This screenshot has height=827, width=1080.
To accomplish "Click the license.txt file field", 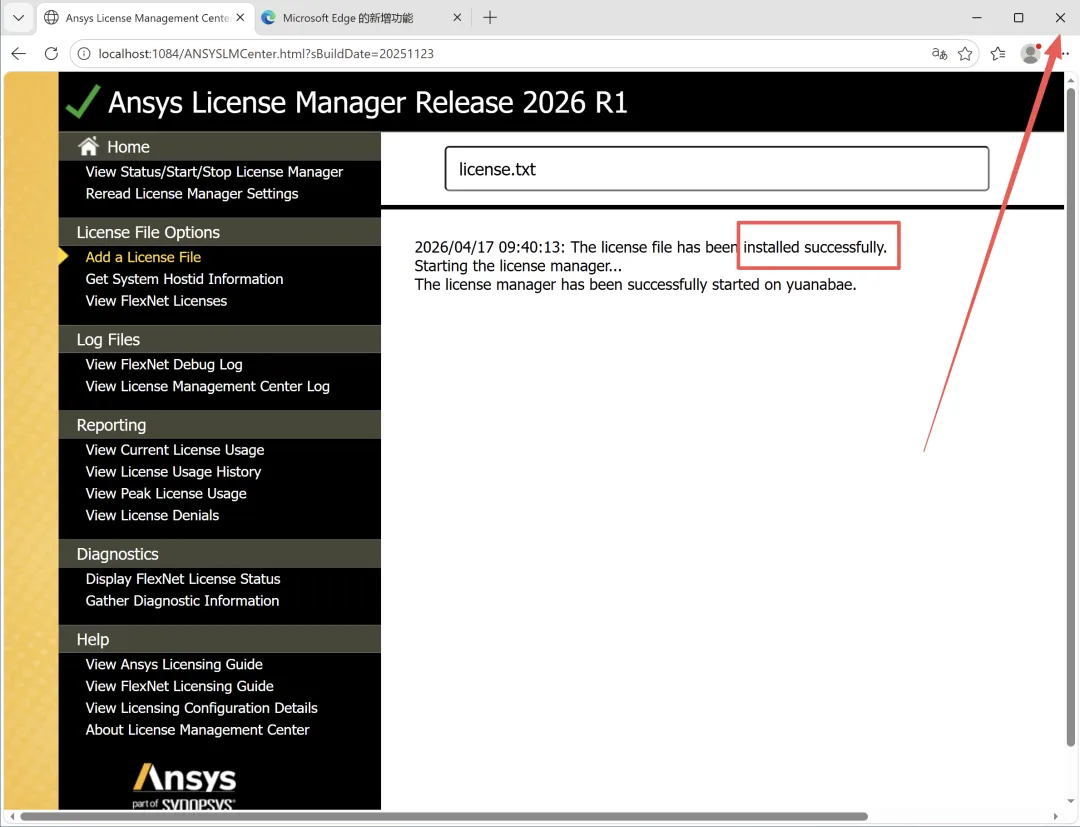I will [716, 169].
